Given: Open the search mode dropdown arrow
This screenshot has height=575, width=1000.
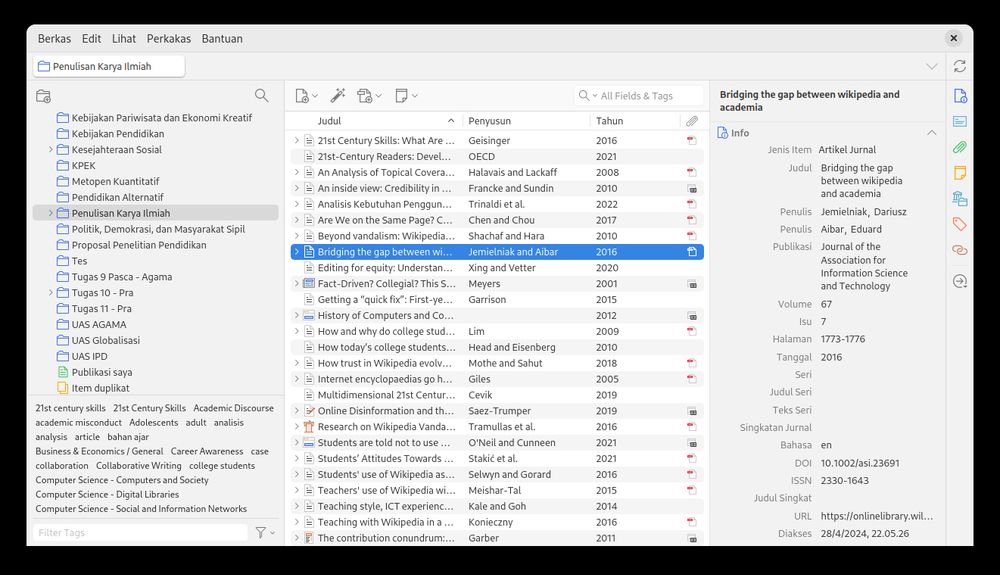Looking at the screenshot, I should click(594, 96).
